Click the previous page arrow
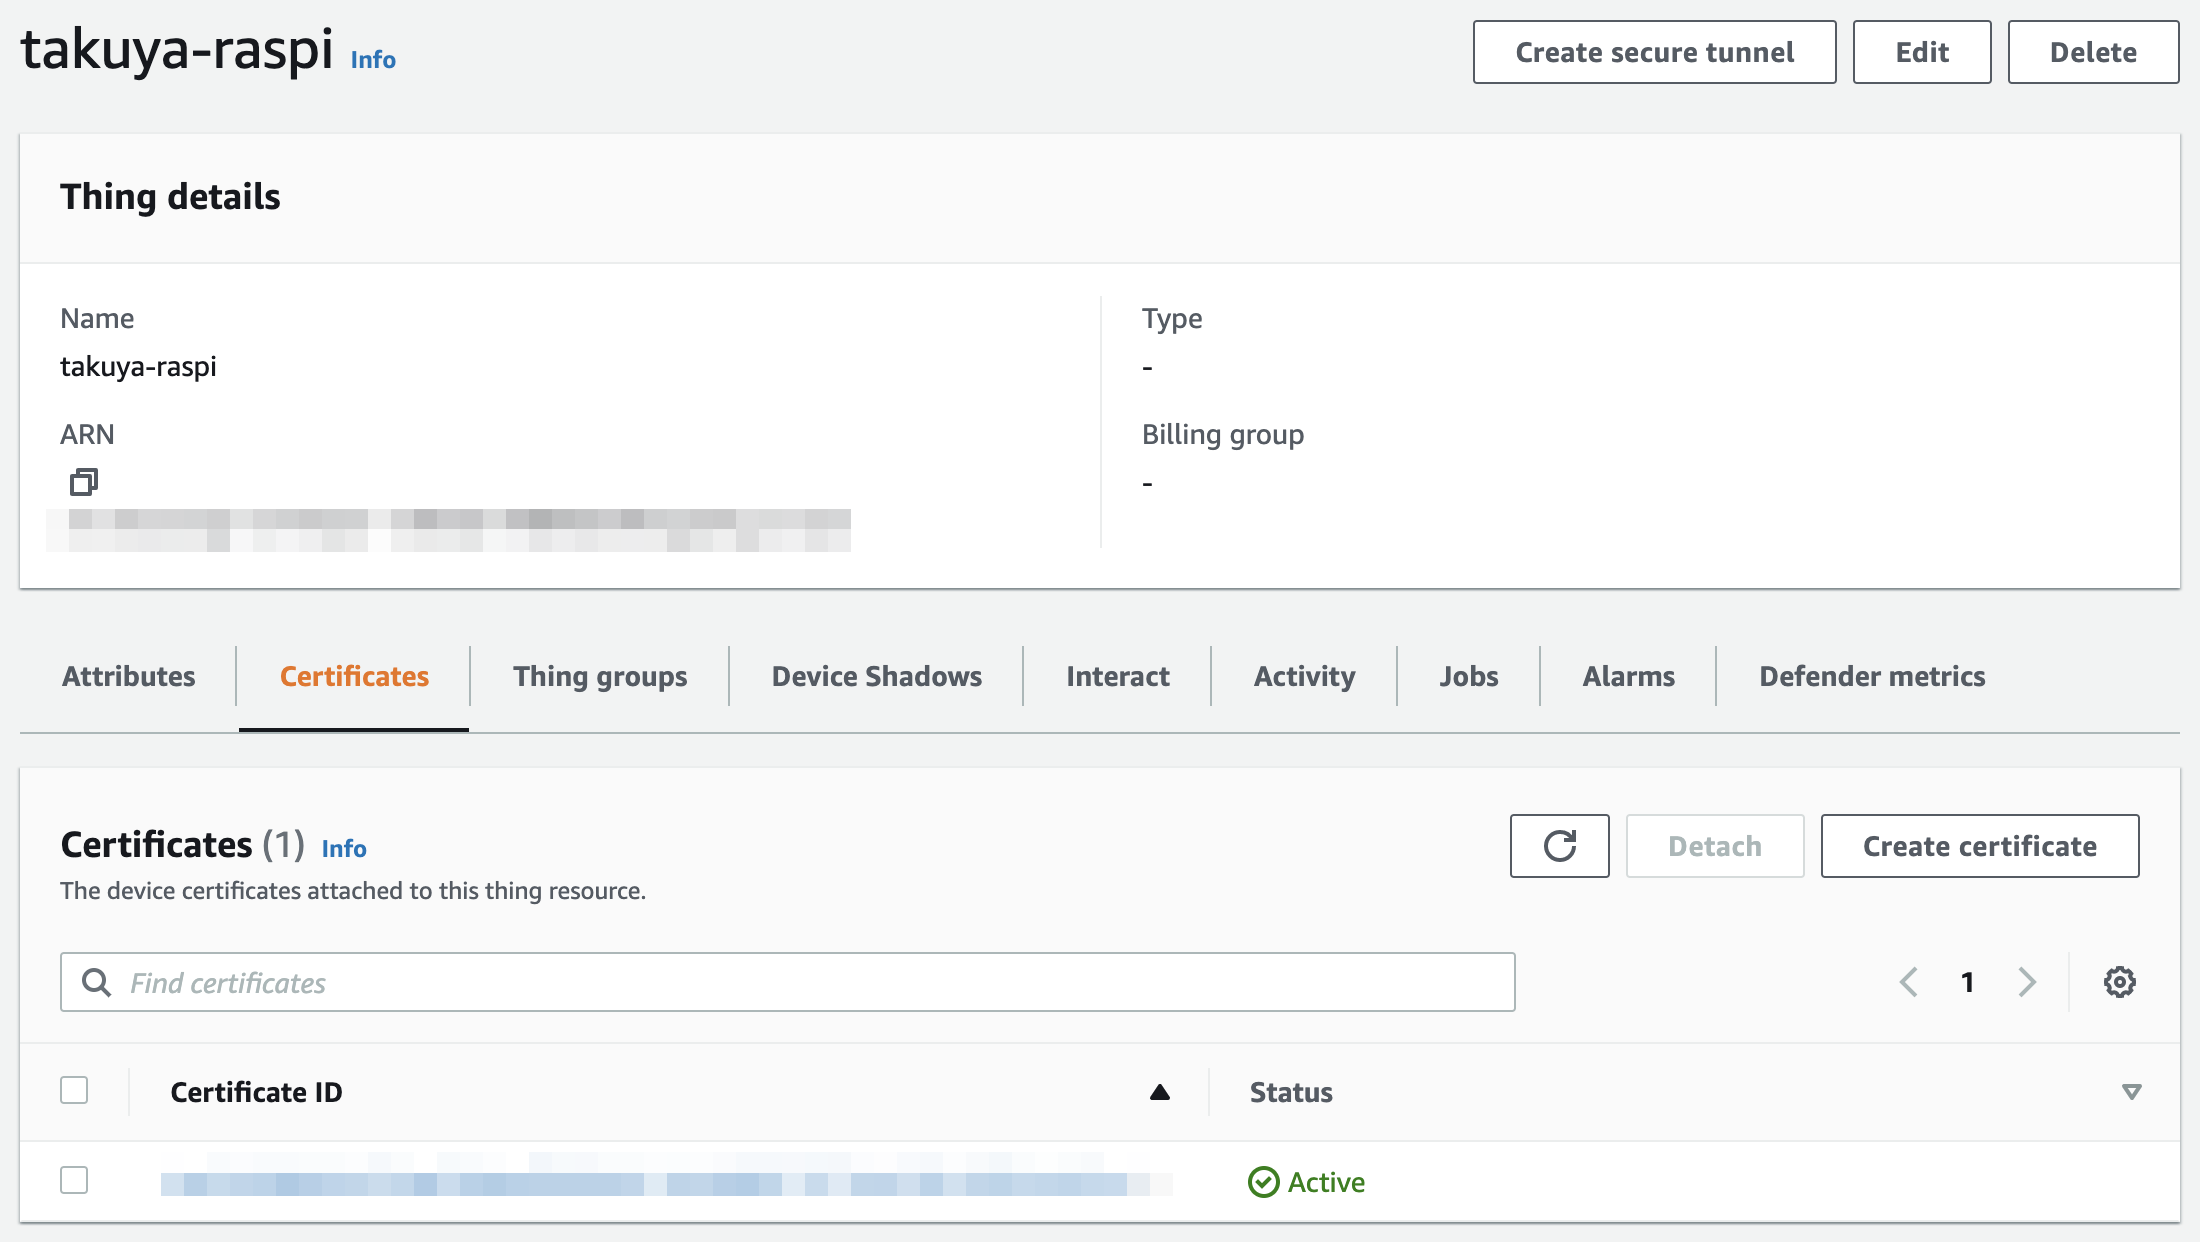2200x1242 pixels. [1909, 982]
